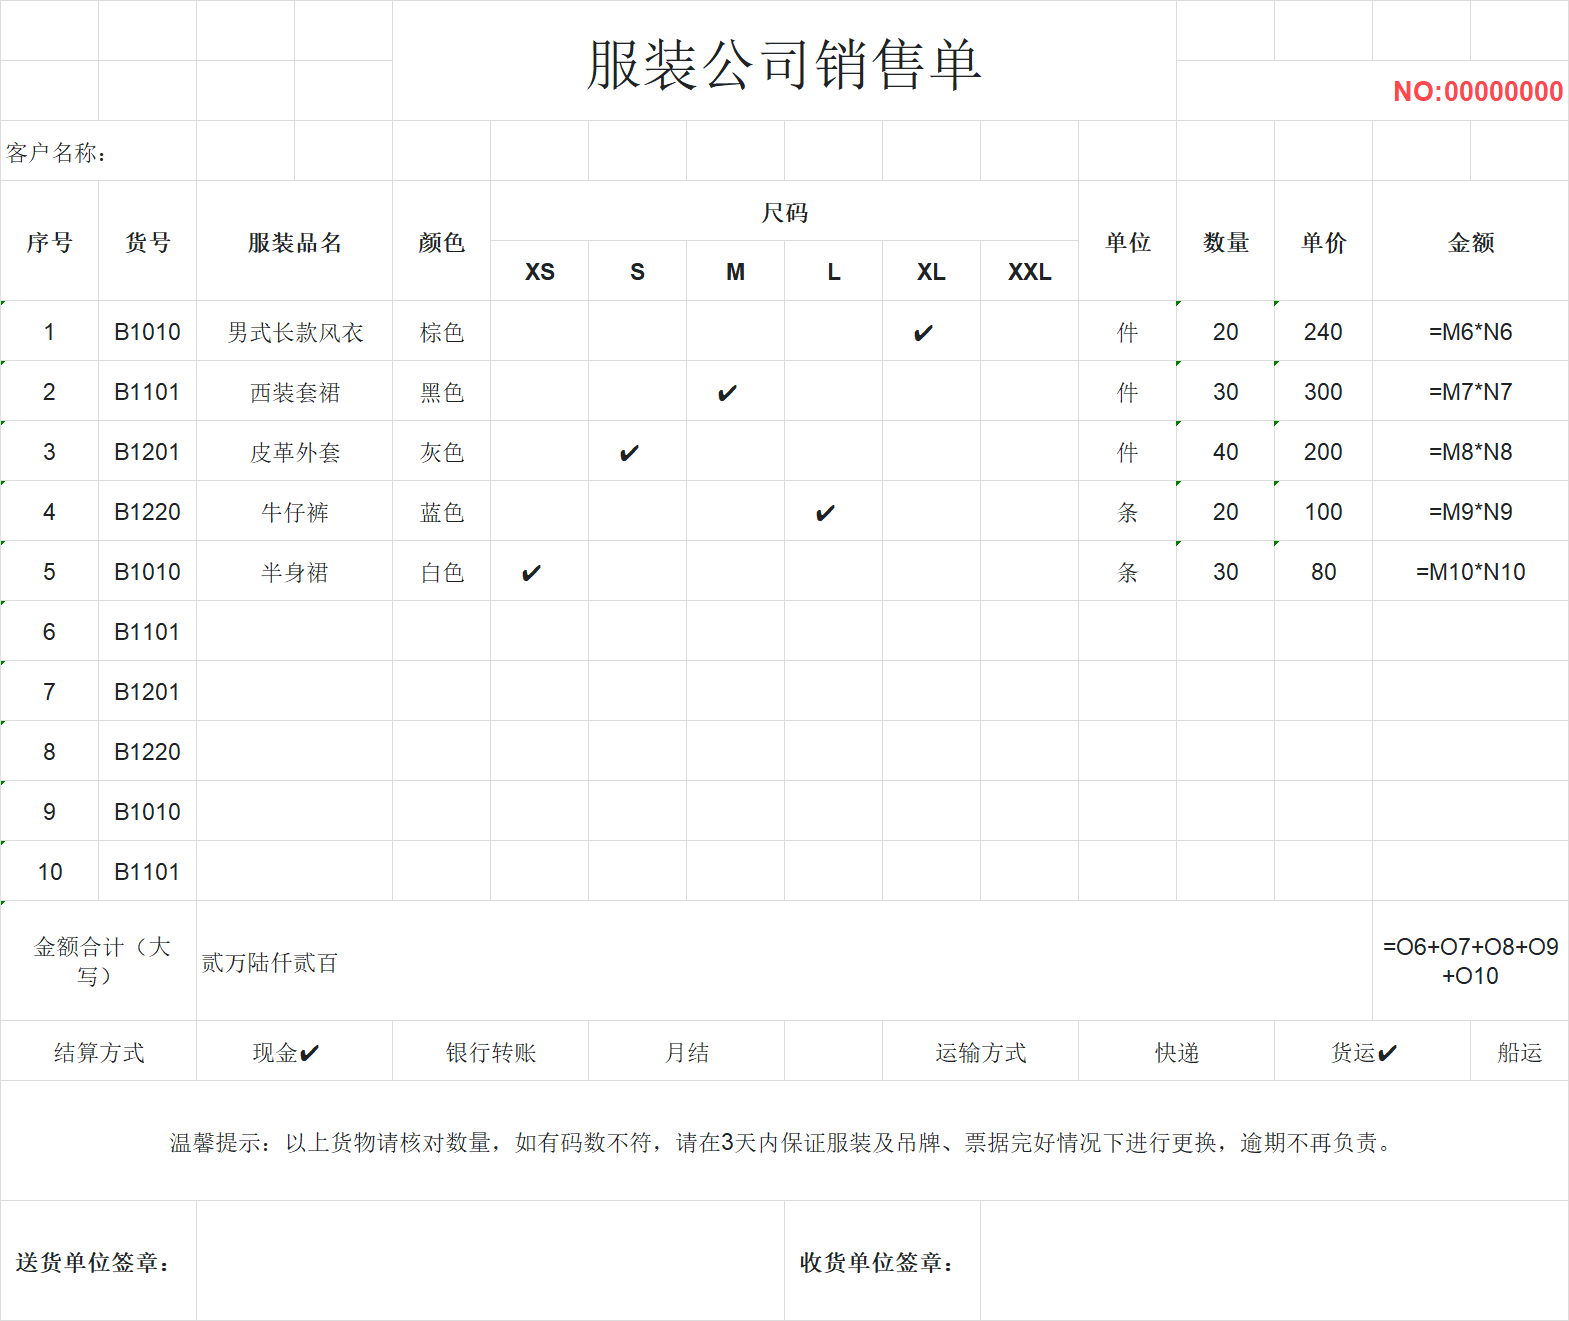Select the 送货单位签章 signature cell
The image size is (1569, 1321).
(93, 1262)
